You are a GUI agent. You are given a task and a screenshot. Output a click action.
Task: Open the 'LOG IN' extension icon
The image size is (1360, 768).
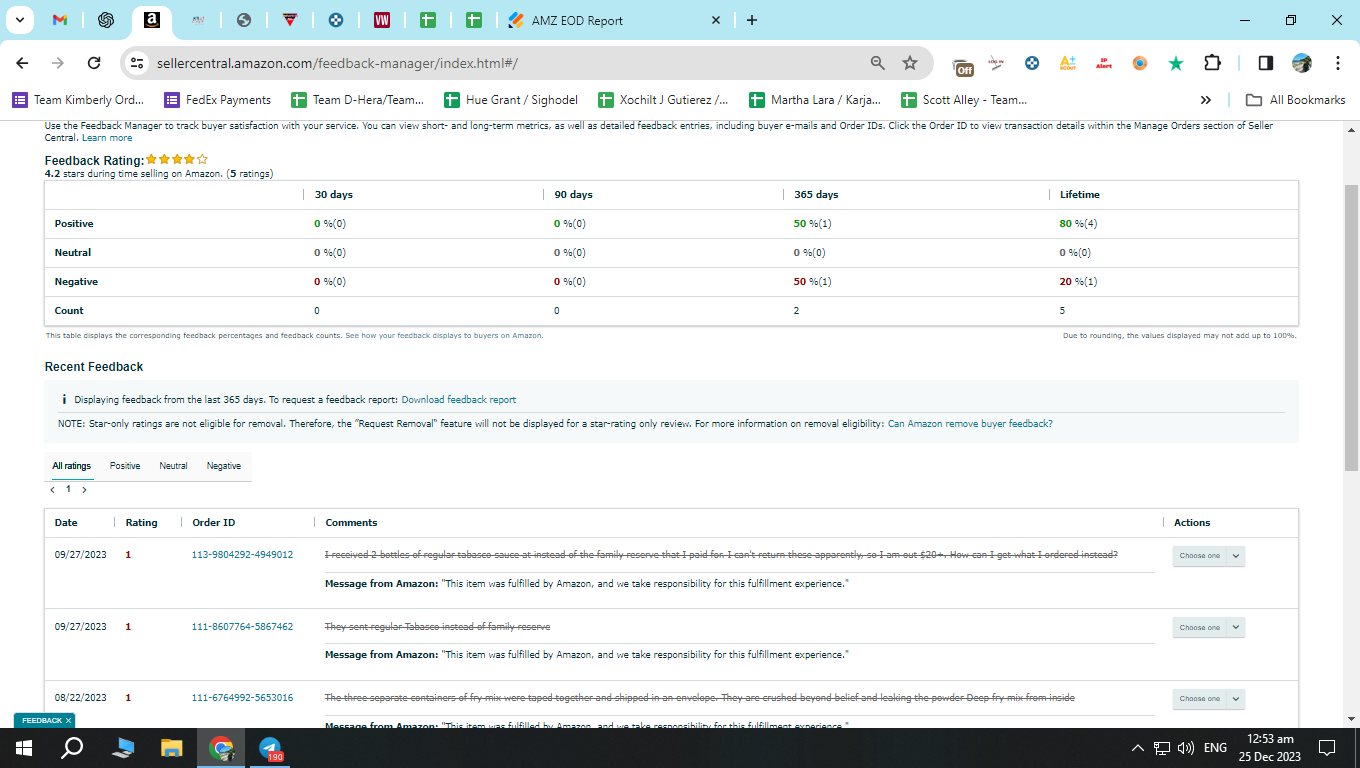[996, 63]
